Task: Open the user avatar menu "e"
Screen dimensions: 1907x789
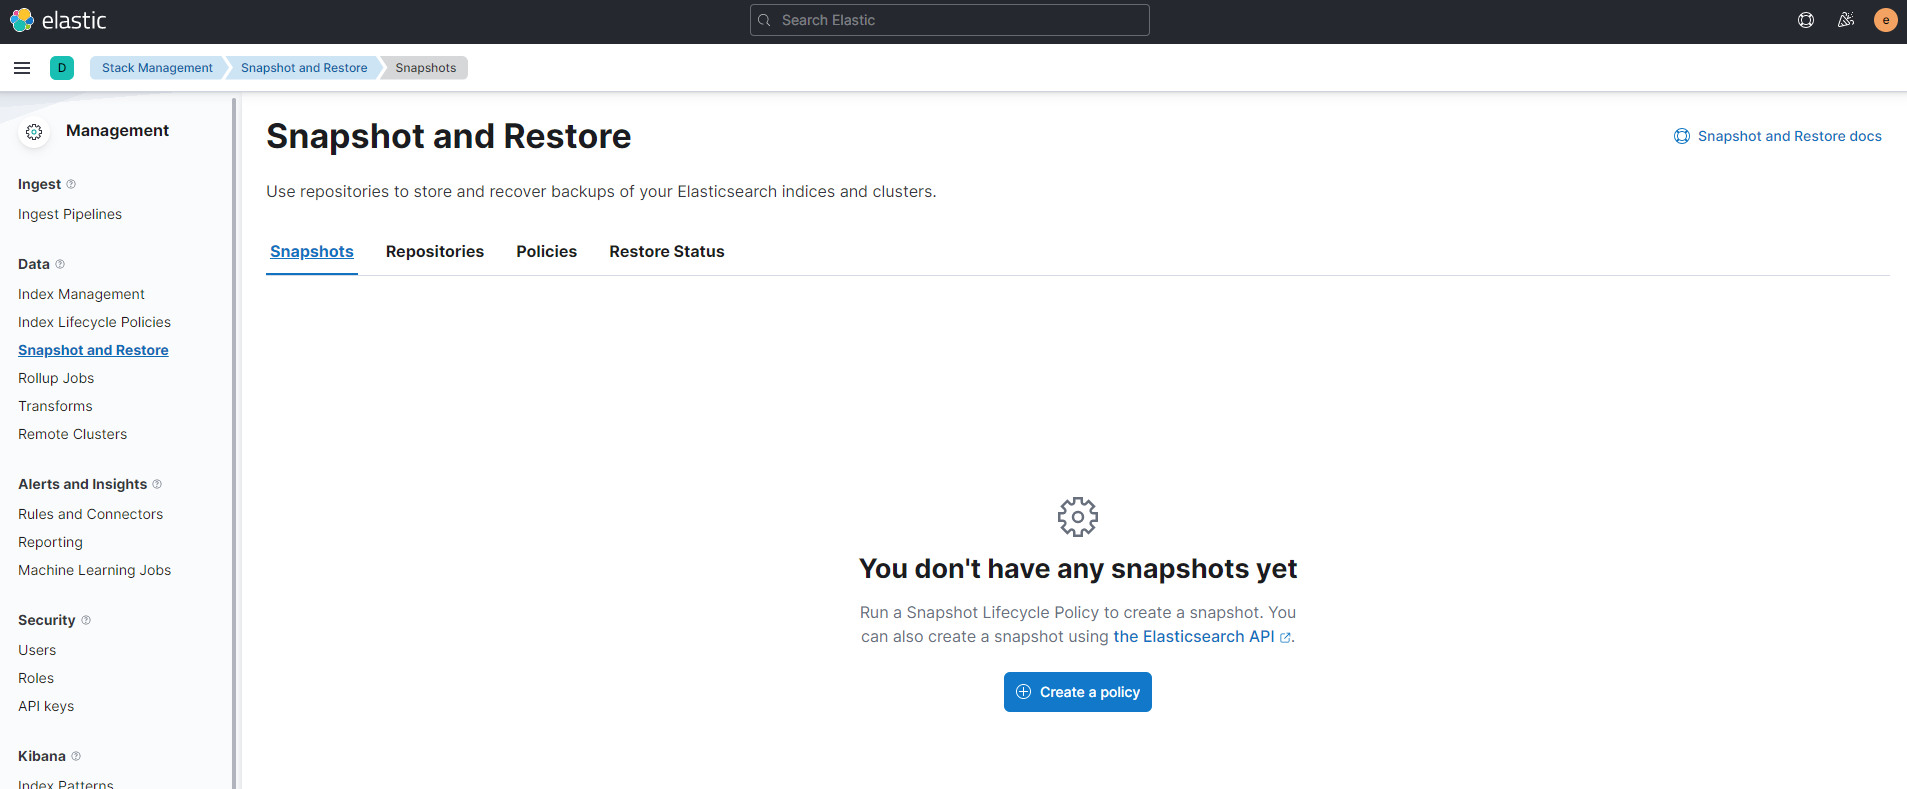Action: click(x=1886, y=20)
